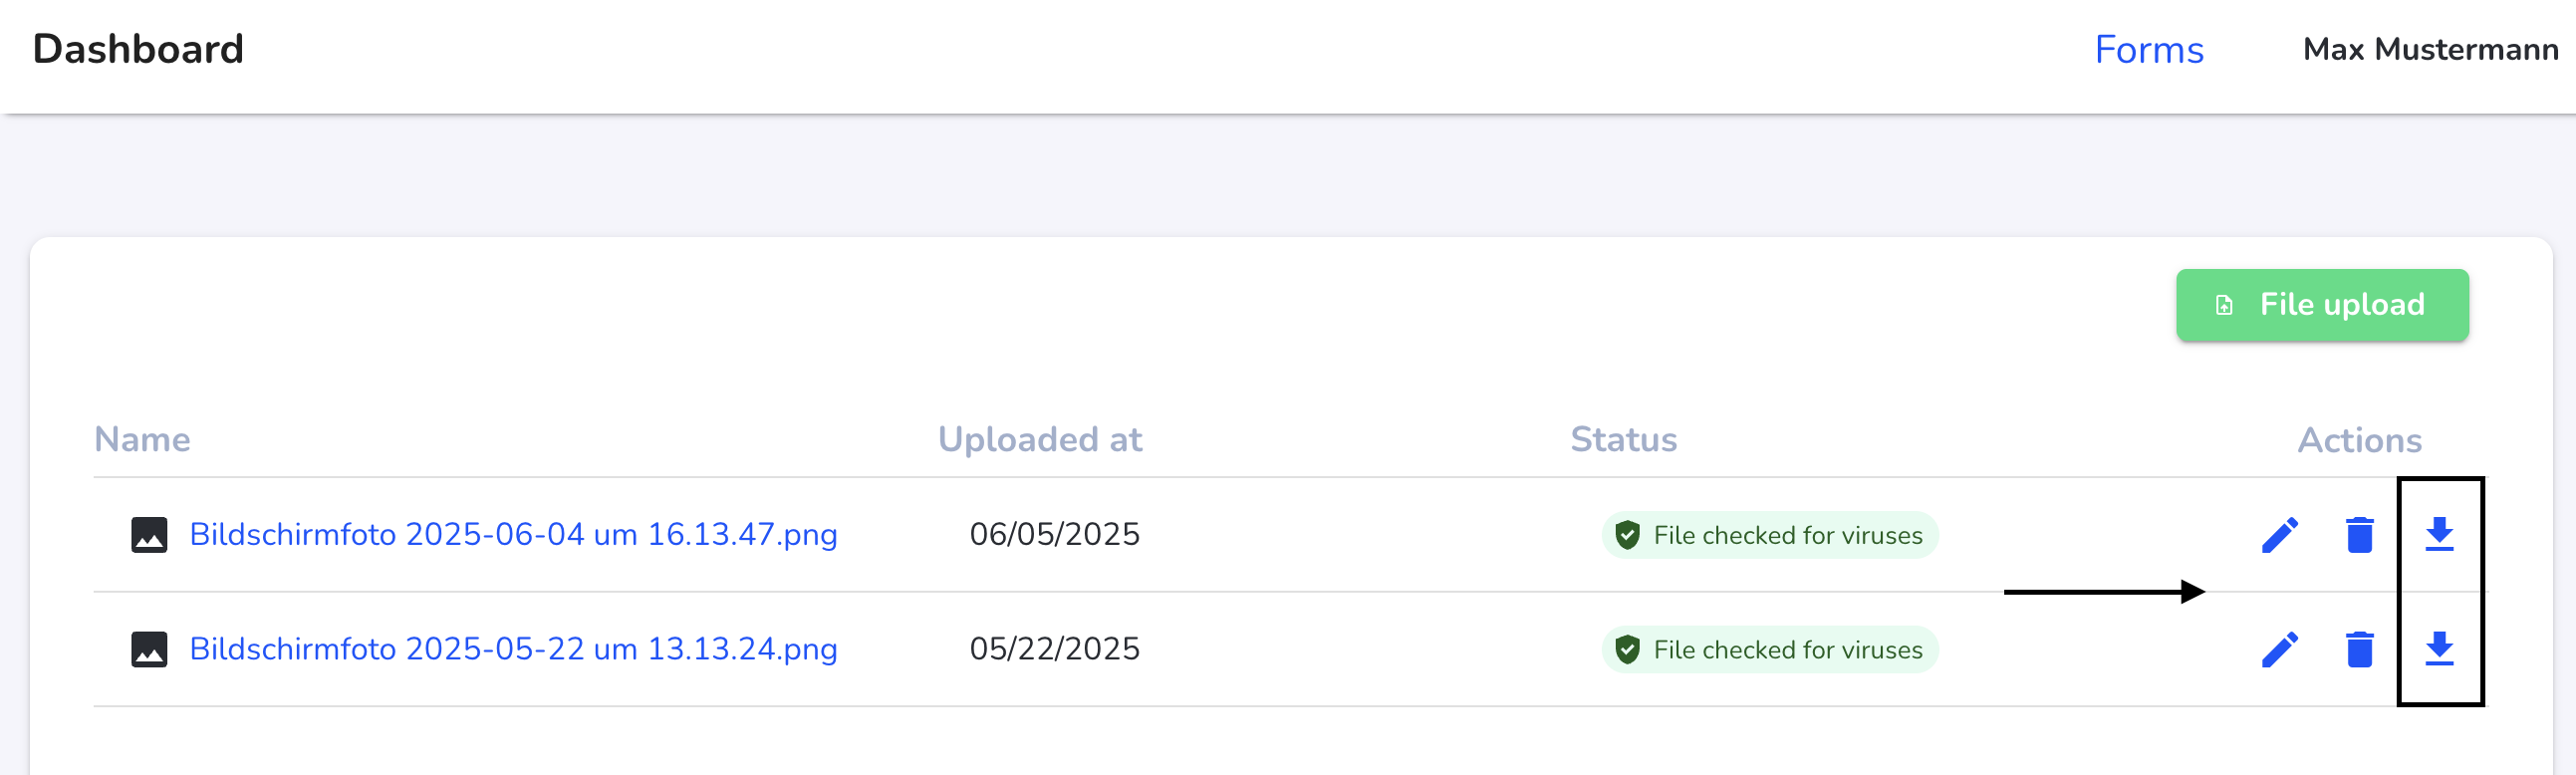Delete the 16.13.47.png file with trash icon

pos(2359,535)
